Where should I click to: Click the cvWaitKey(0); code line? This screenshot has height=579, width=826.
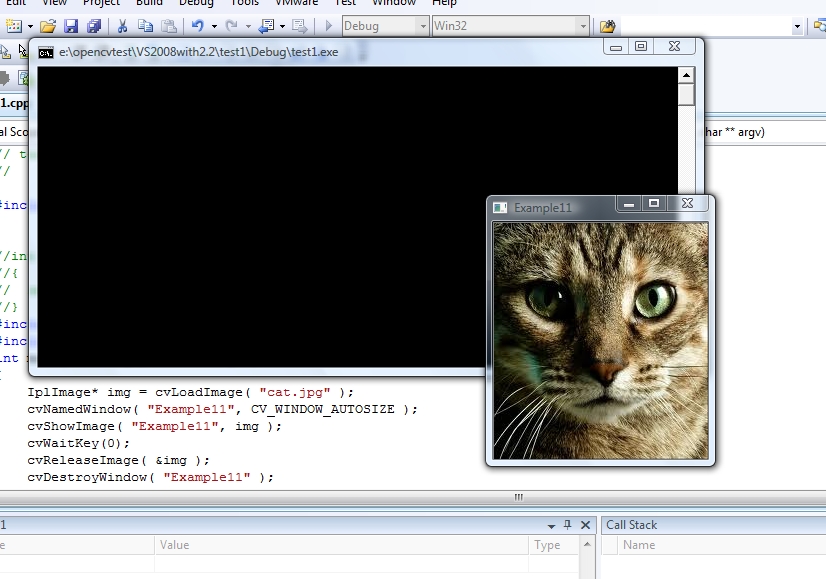(78, 443)
